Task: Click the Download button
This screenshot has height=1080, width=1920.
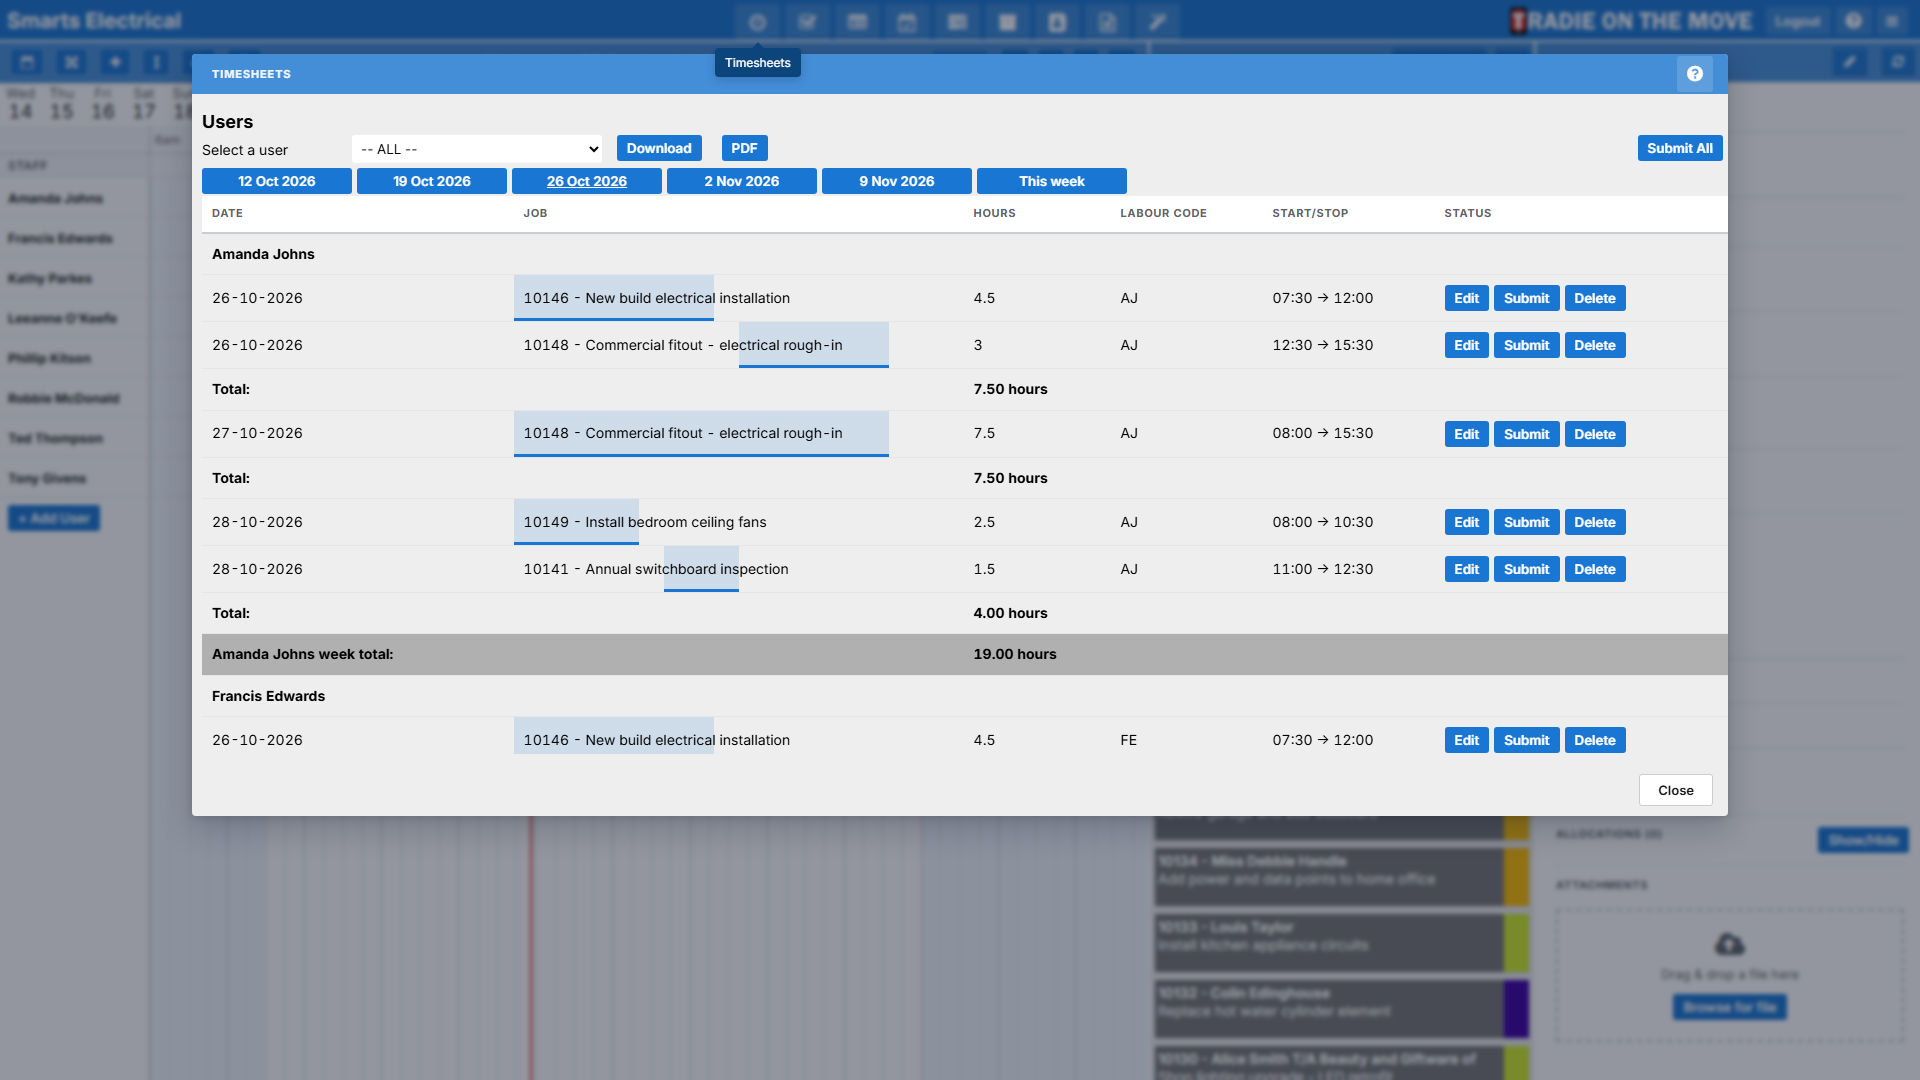Action: tap(659, 148)
